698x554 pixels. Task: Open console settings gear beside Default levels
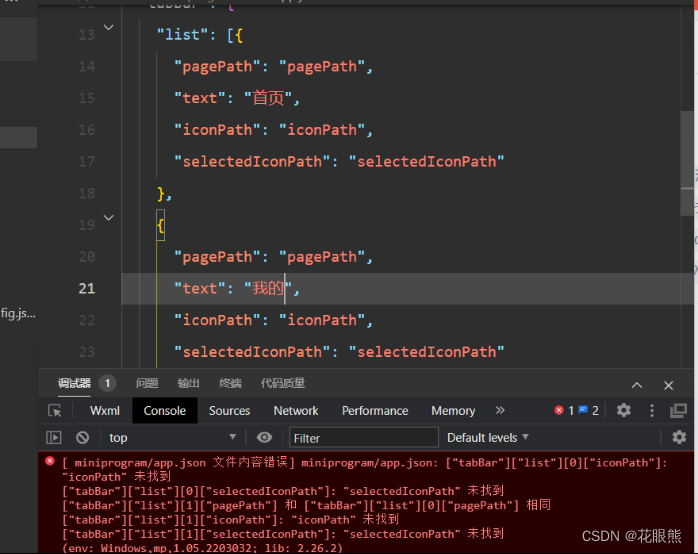pos(679,437)
